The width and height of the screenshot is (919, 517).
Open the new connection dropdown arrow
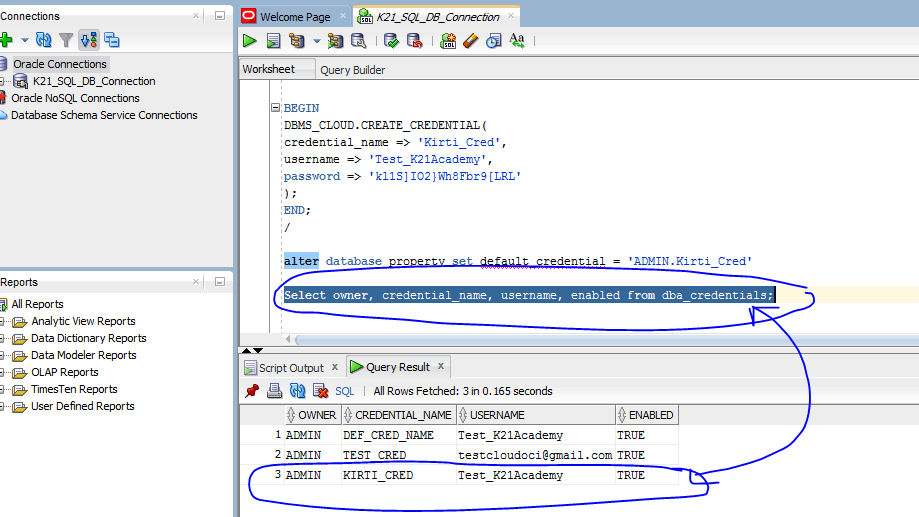[x=25, y=40]
